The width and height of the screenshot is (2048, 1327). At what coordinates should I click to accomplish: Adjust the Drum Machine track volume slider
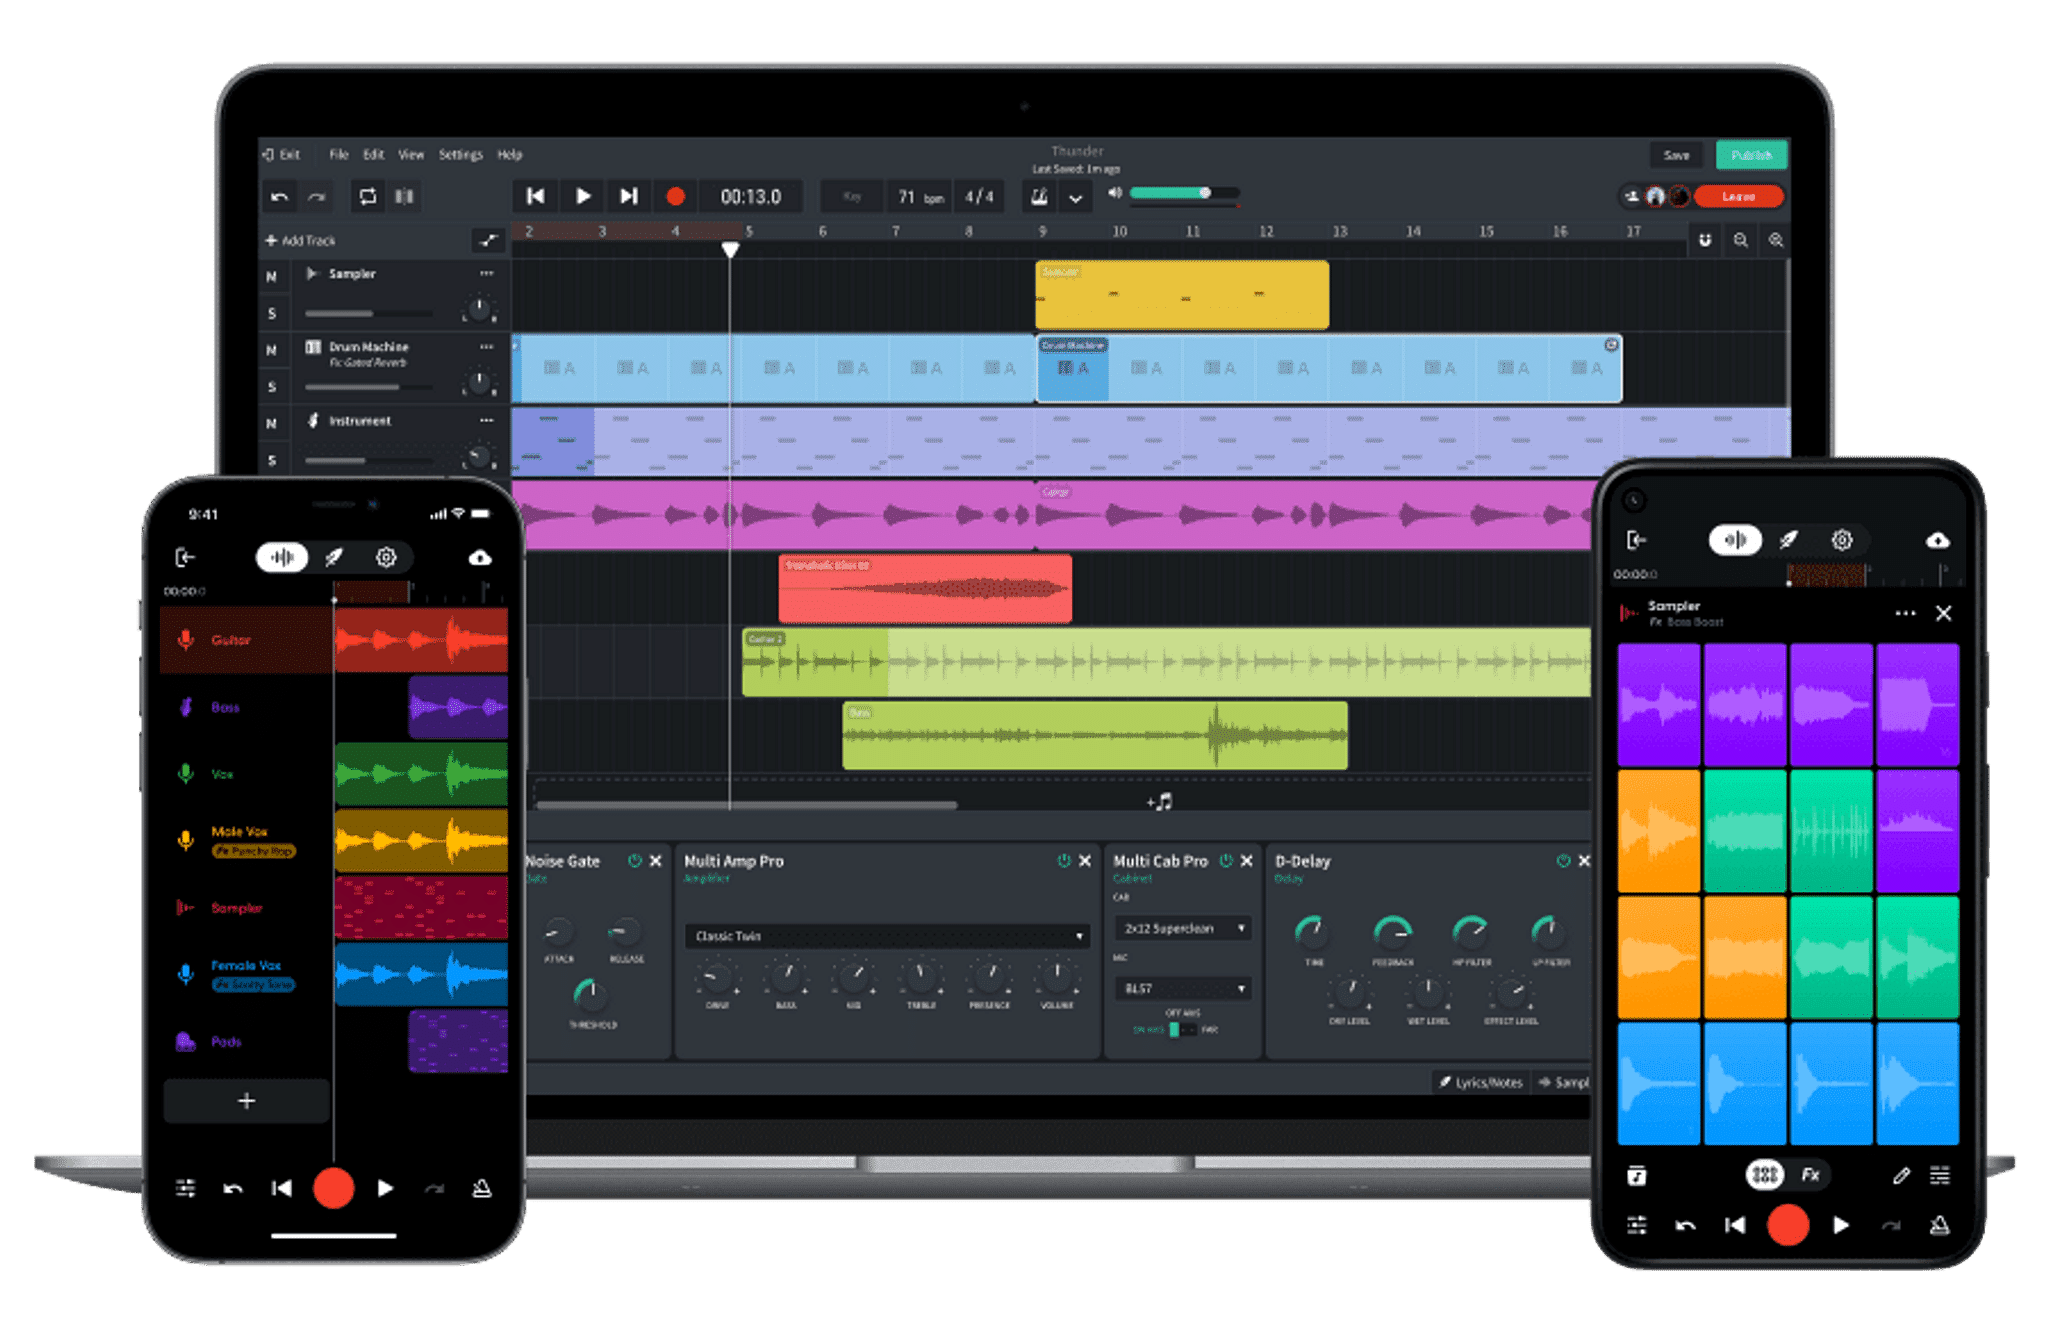coord(369,387)
